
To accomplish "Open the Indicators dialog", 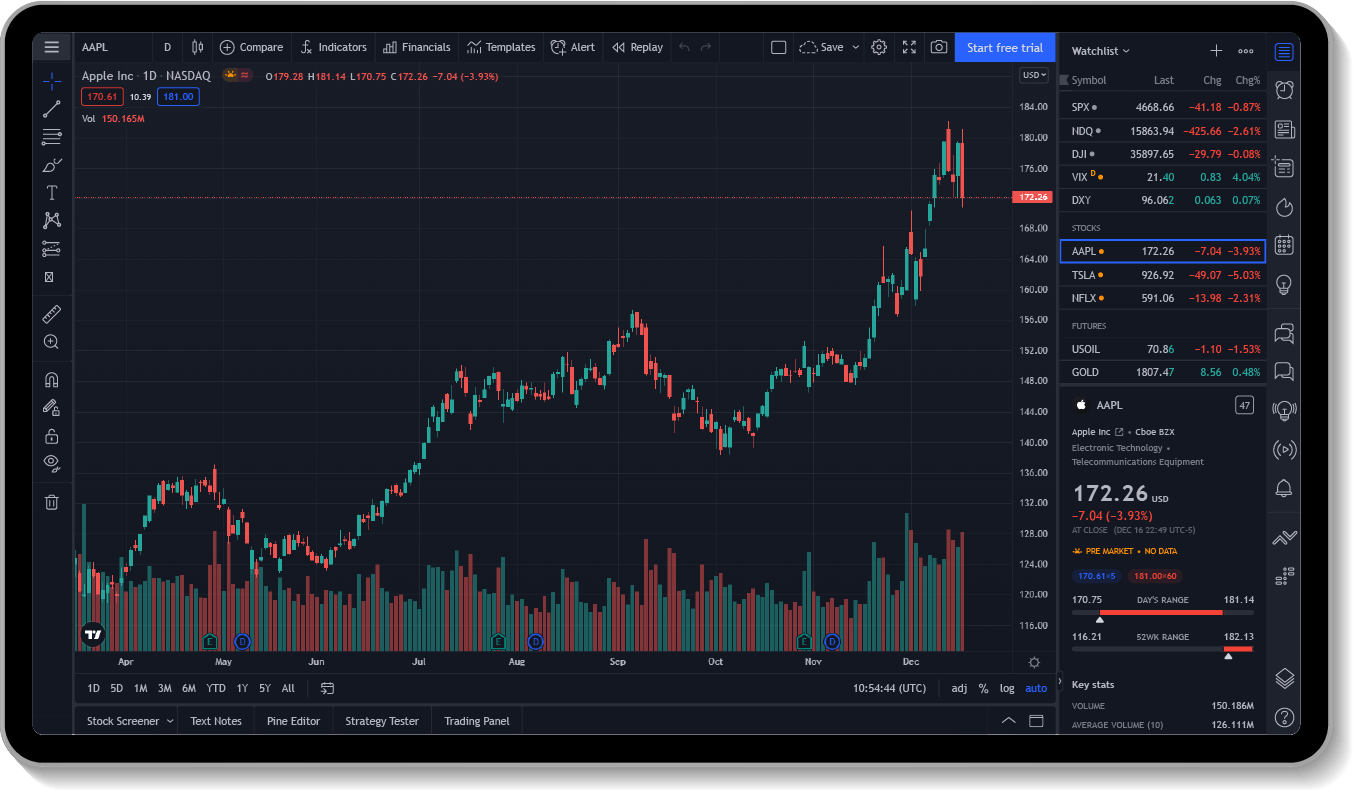I will pos(333,47).
